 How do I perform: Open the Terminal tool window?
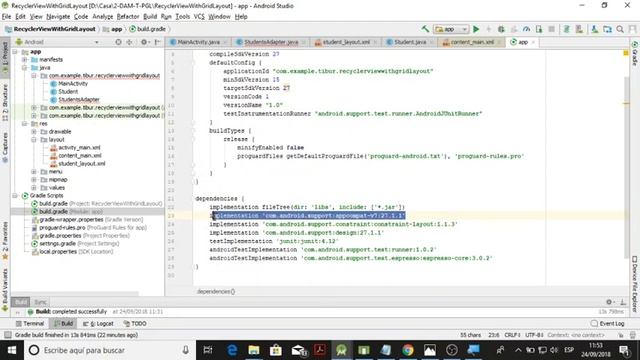click(30, 323)
